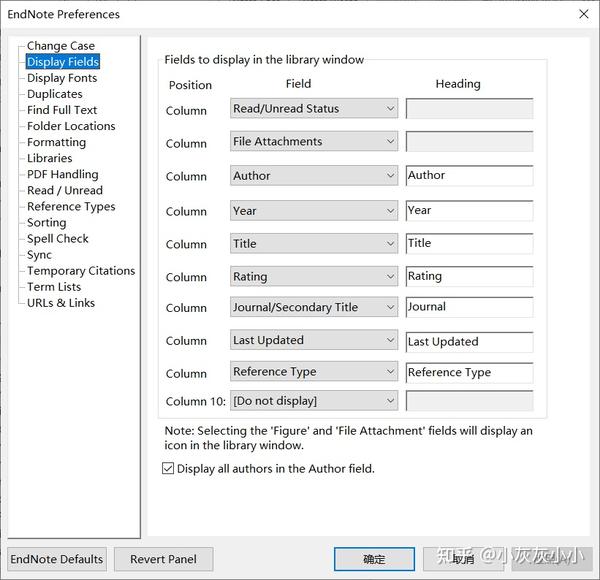Open URLs & Links preferences
Image resolution: width=600 pixels, height=580 pixels.
coord(60,303)
